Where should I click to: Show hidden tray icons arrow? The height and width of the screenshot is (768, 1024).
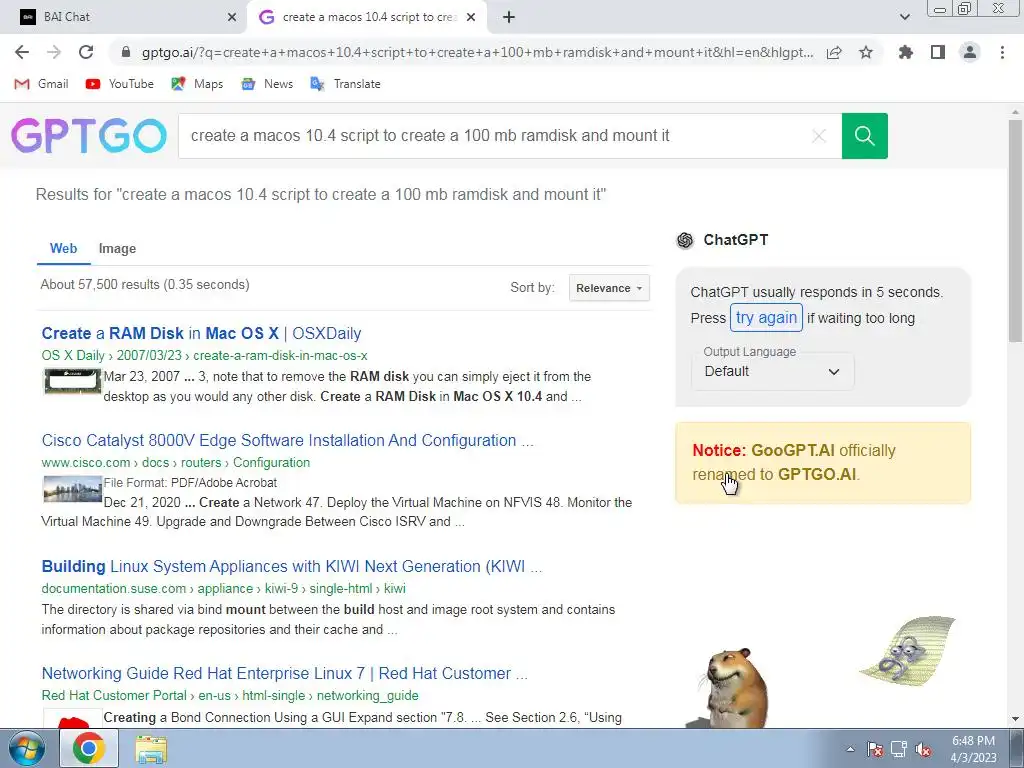850,749
